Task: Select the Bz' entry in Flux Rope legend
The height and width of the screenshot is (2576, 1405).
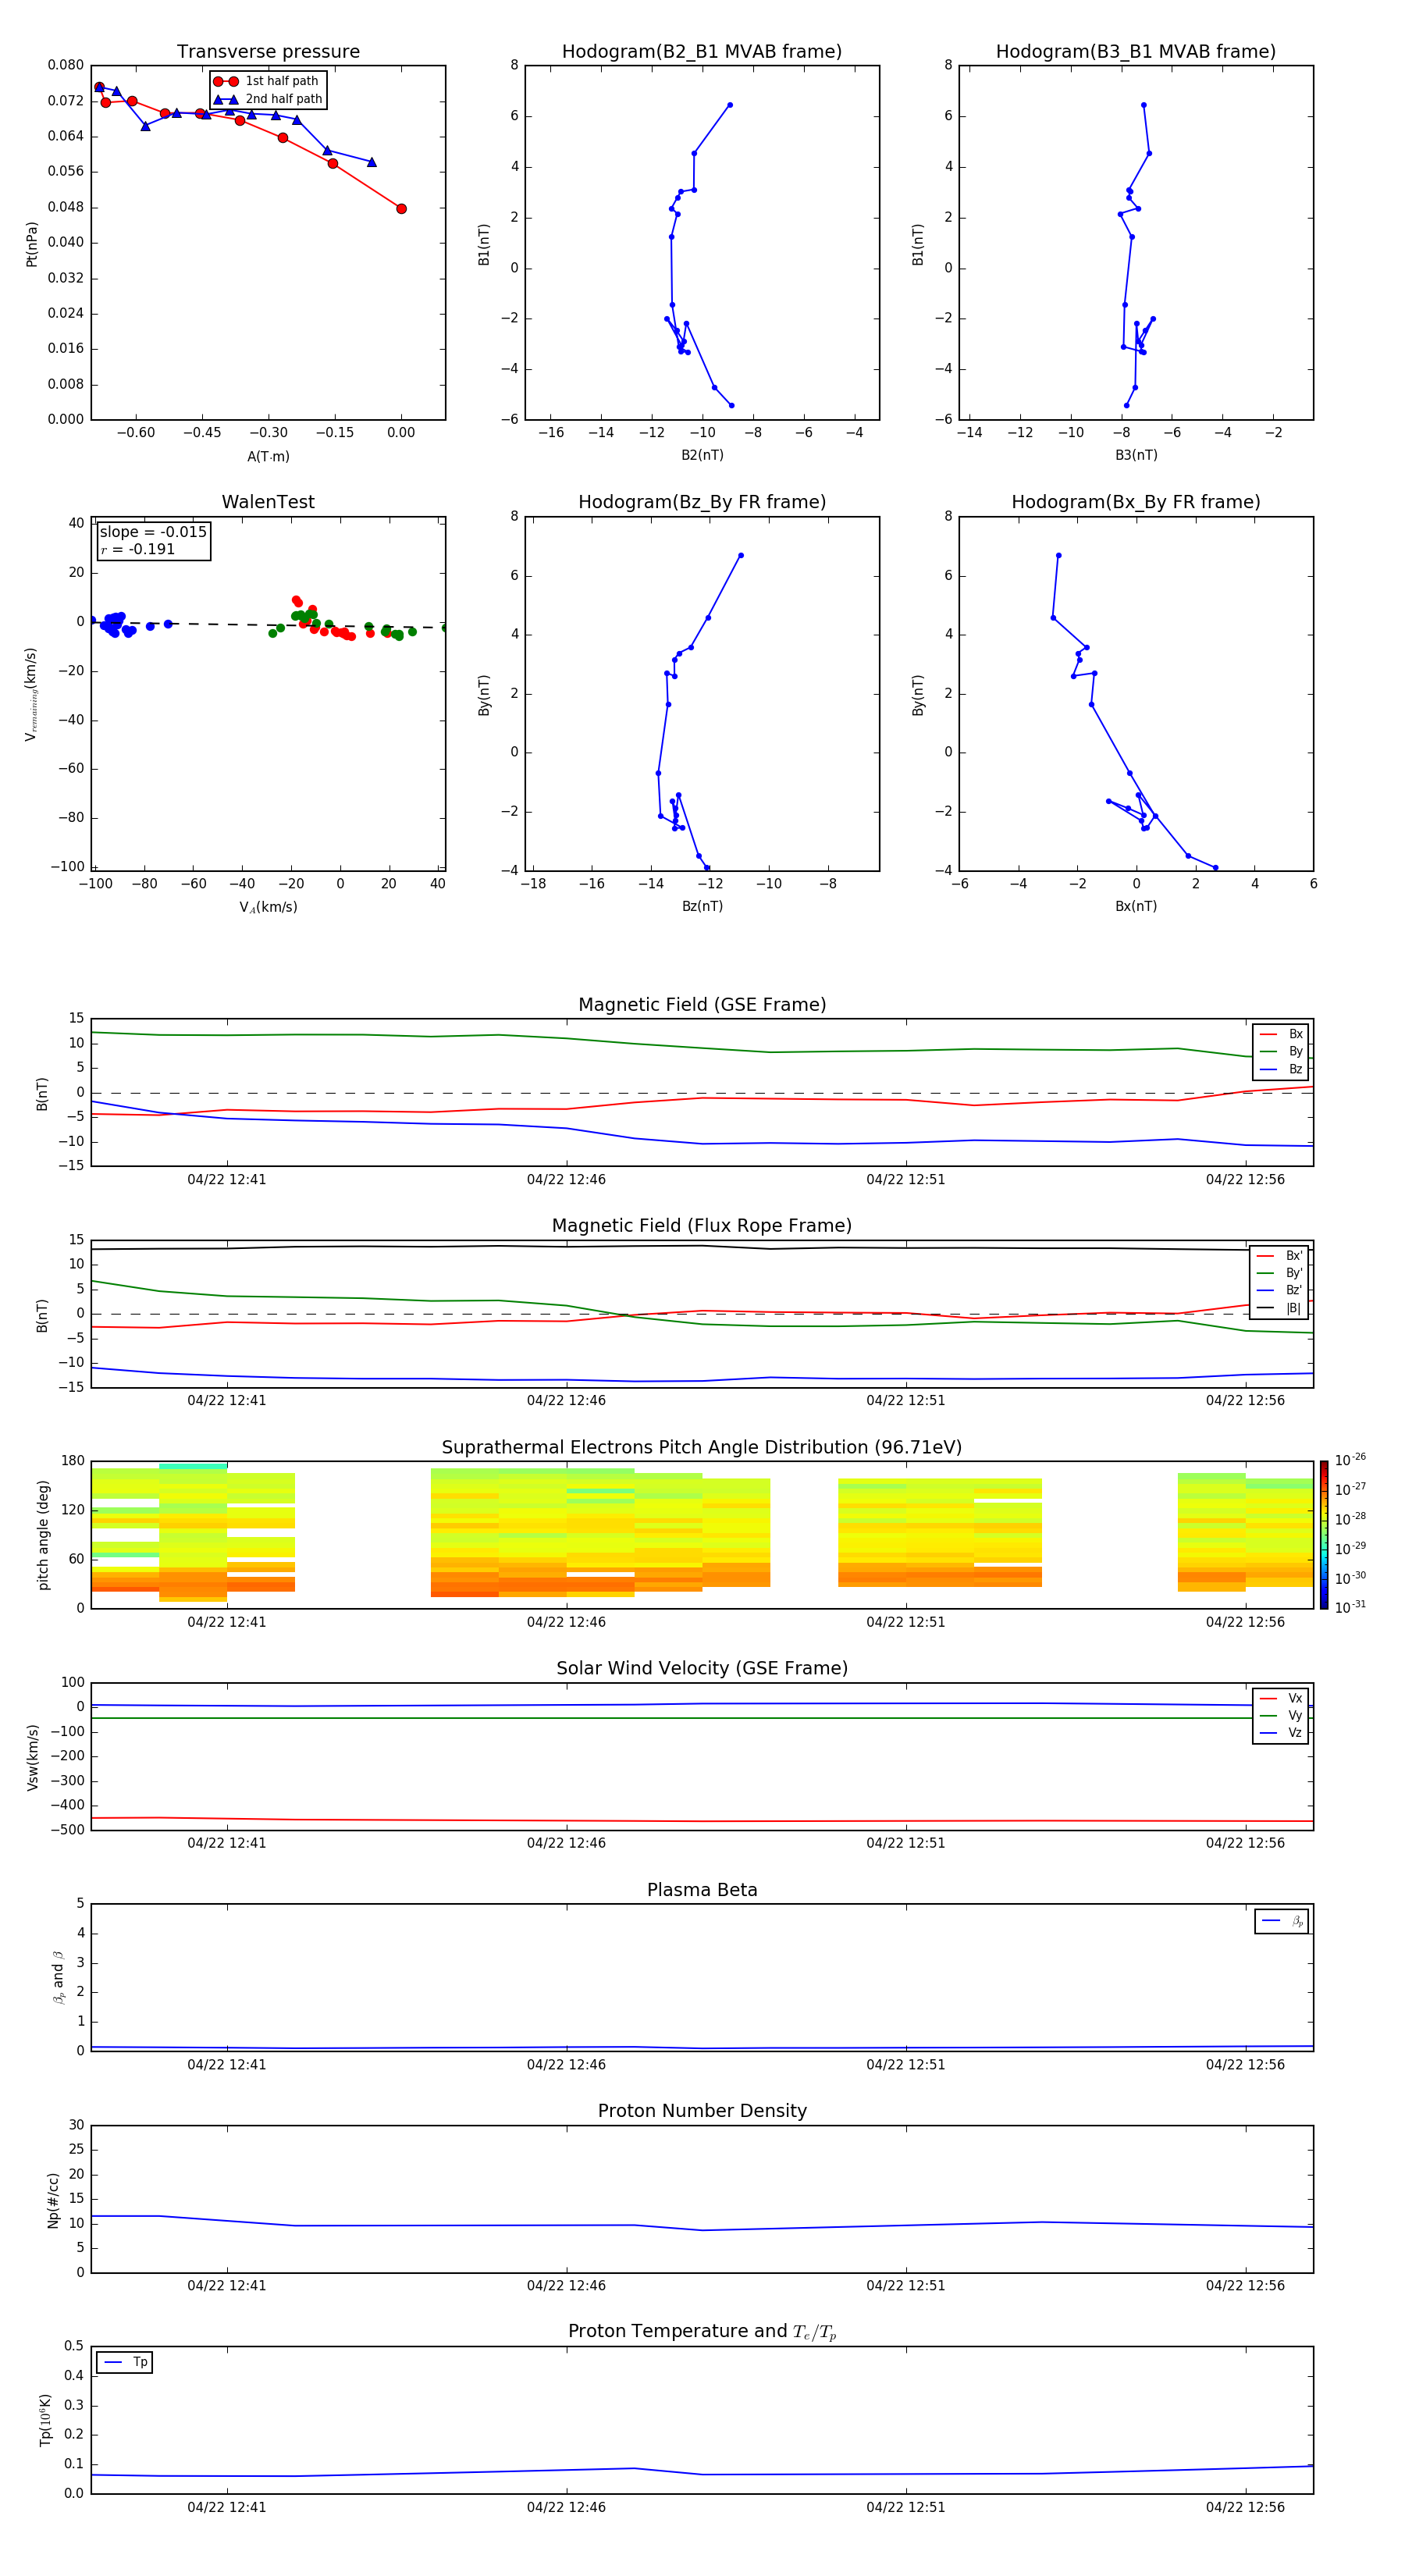Action: pos(1279,1290)
